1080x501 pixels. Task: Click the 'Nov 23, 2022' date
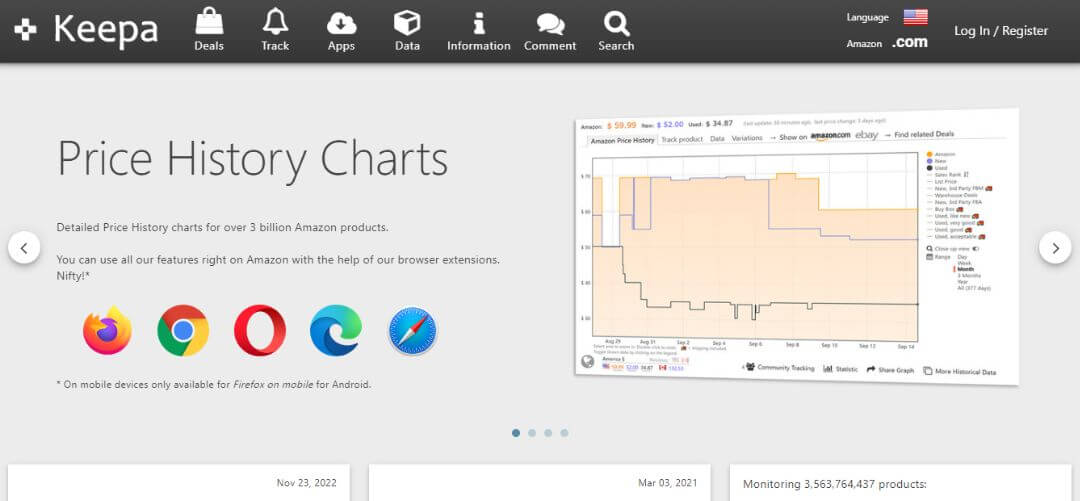click(x=307, y=483)
